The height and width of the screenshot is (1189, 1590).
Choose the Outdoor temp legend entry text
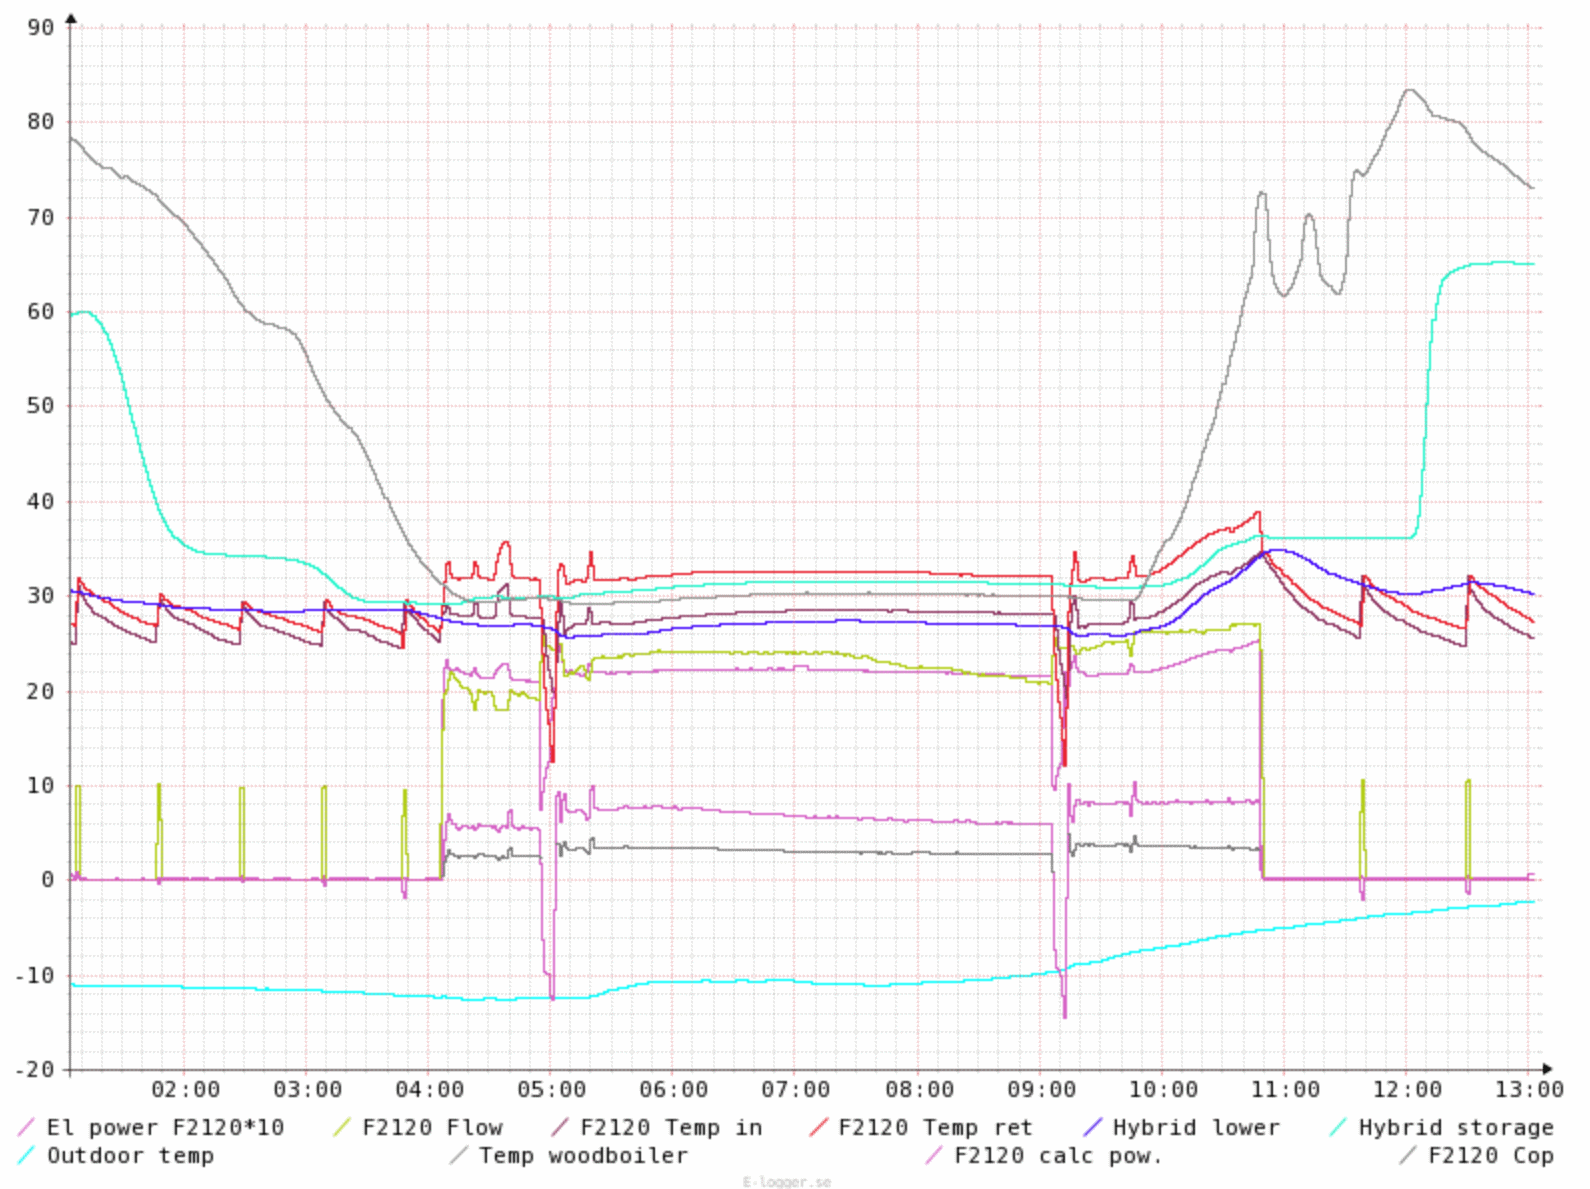coord(130,1156)
